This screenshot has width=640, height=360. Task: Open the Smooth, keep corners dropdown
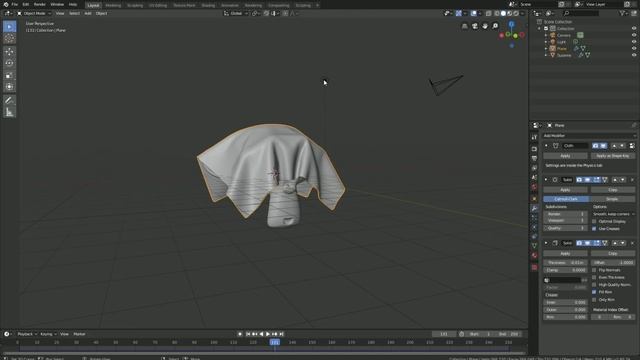613,214
